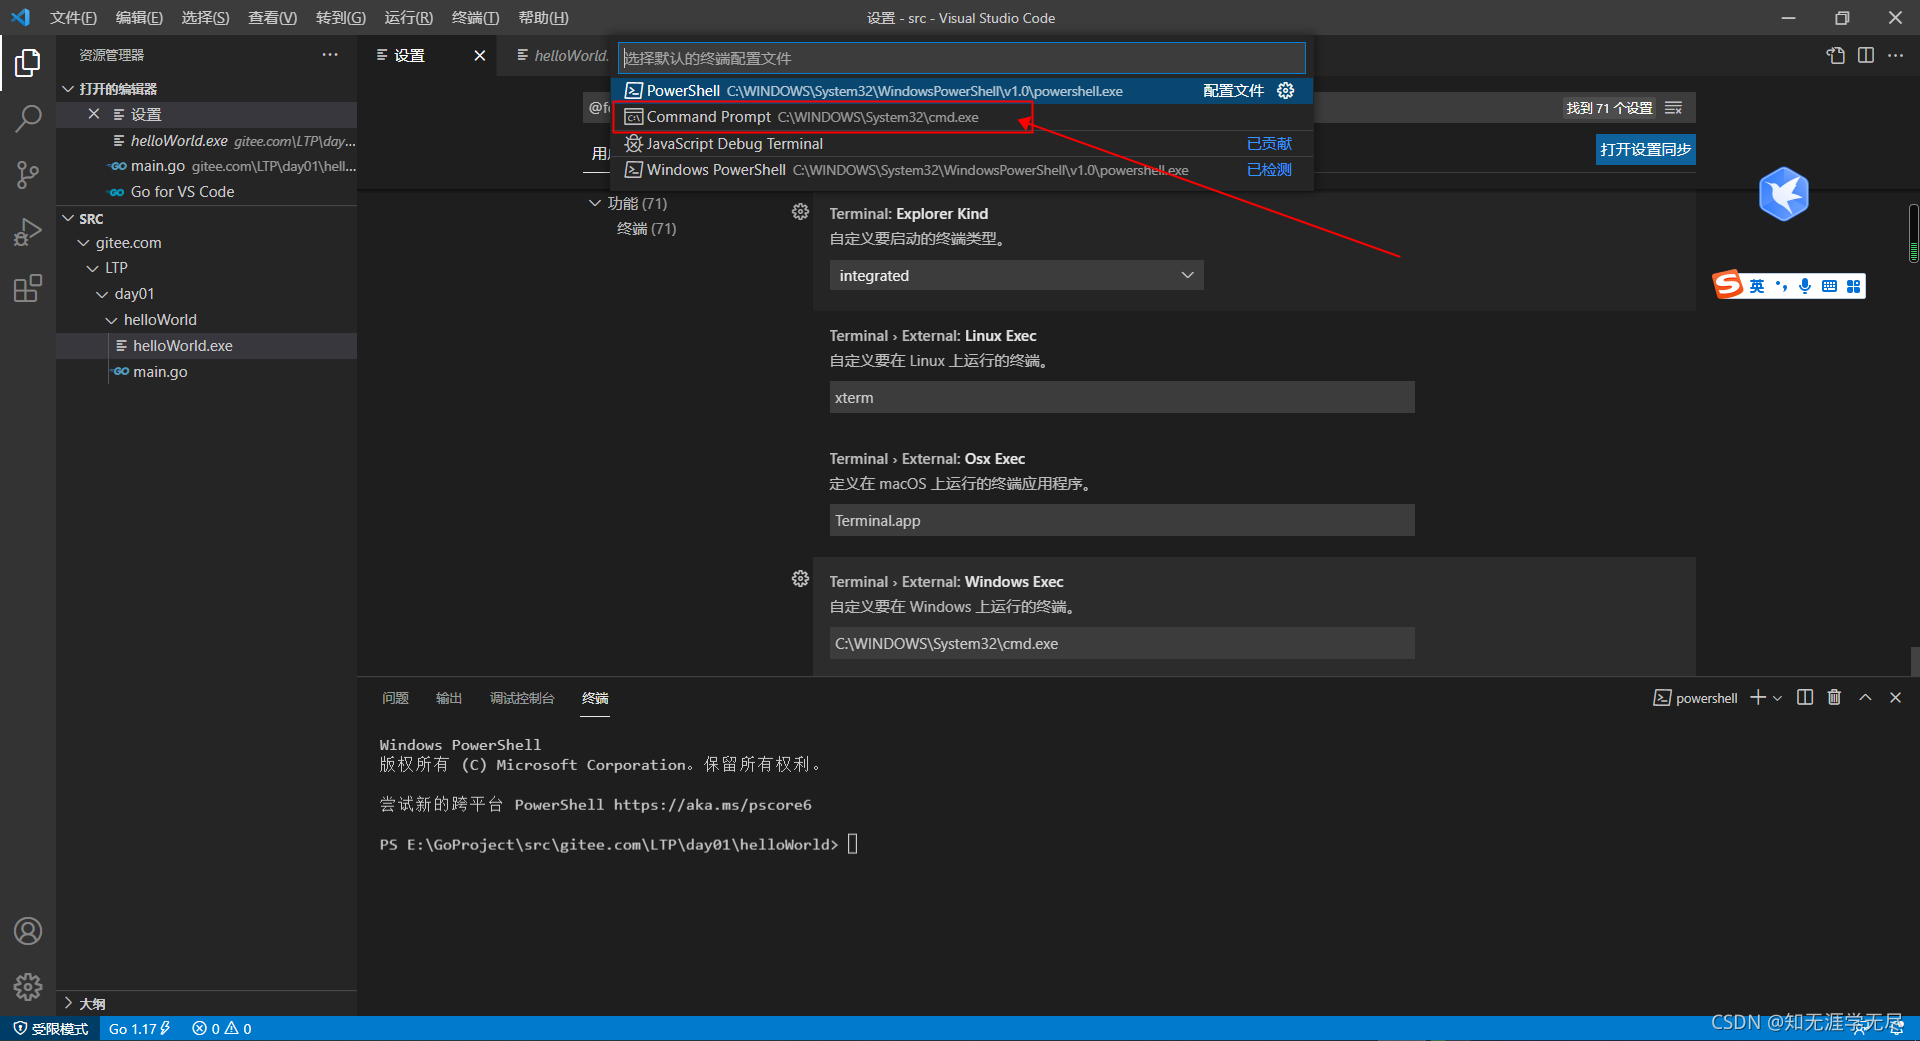Open gear menu for Windows Exec setting

click(x=800, y=579)
